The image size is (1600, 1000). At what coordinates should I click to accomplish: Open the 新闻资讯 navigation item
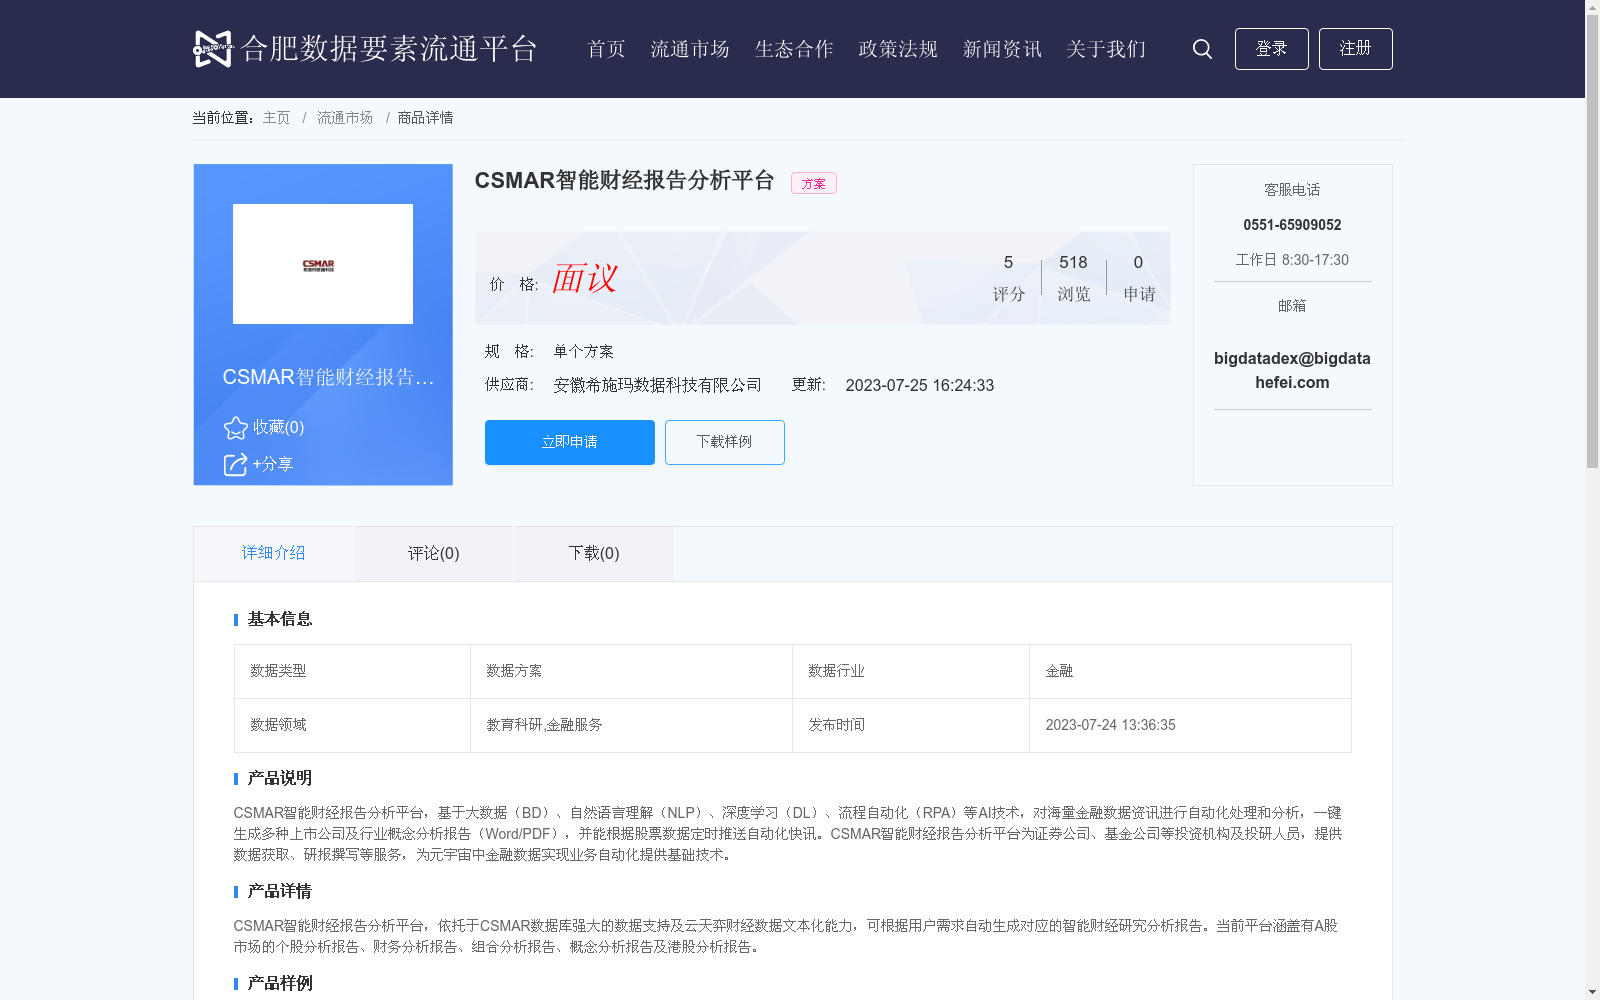click(1002, 49)
